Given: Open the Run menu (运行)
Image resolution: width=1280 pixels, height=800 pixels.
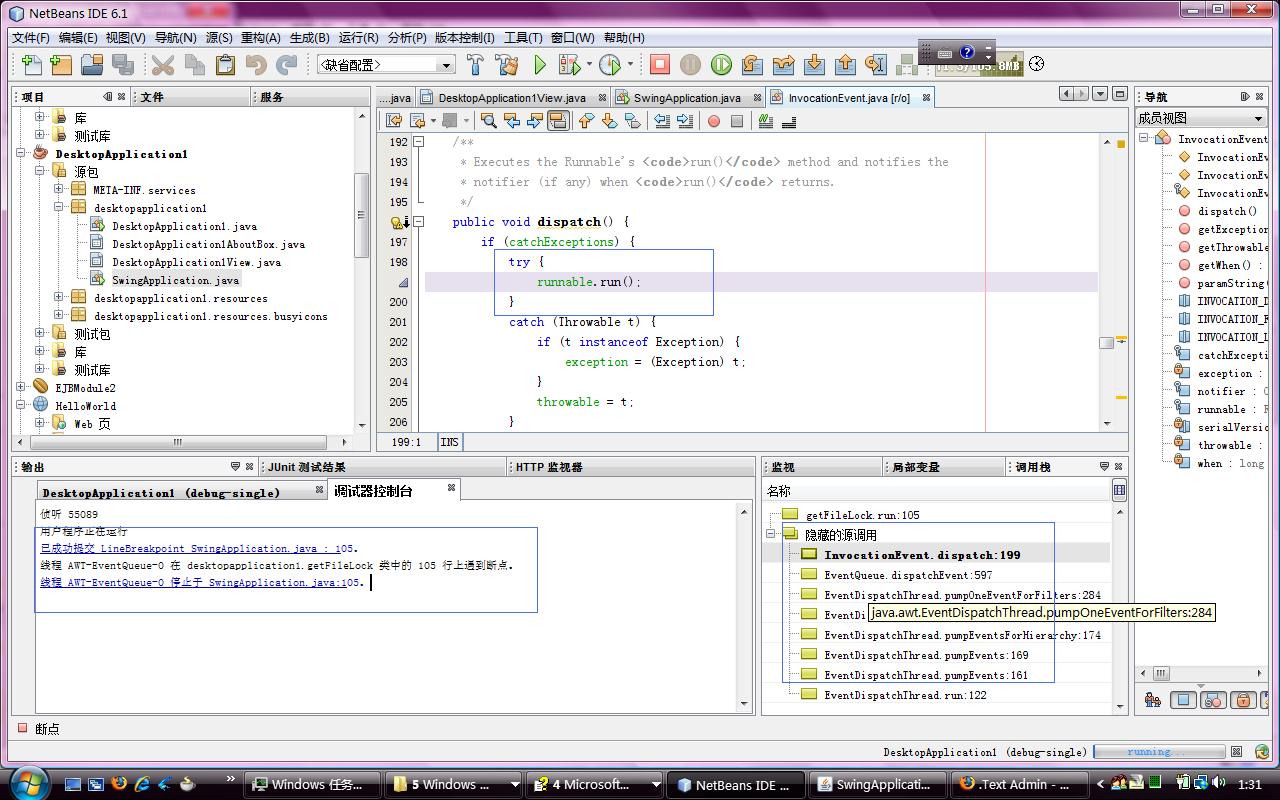Looking at the screenshot, I should coord(358,38).
